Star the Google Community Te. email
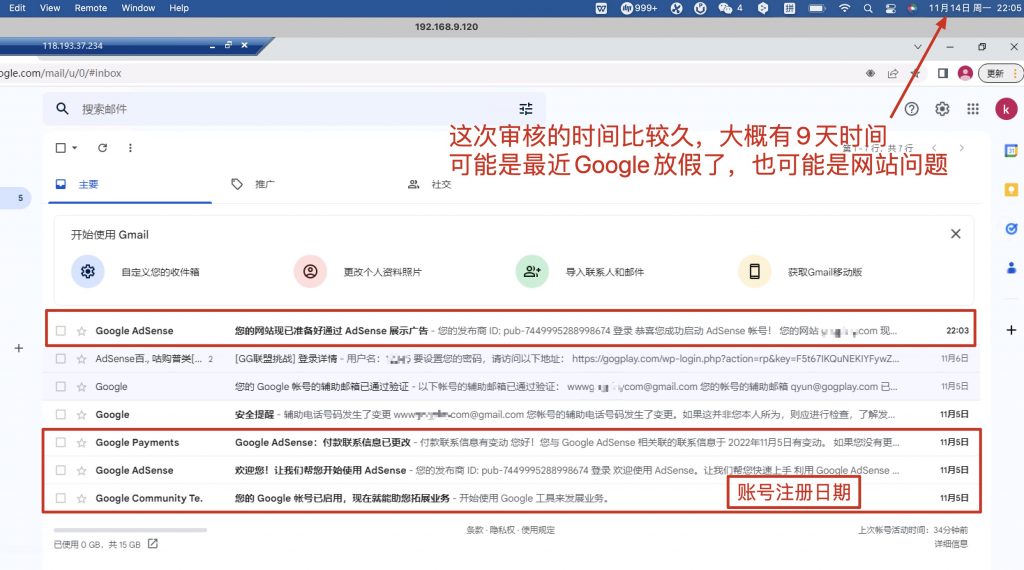The height and width of the screenshot is (570, 1024). [x=82, y=498]
